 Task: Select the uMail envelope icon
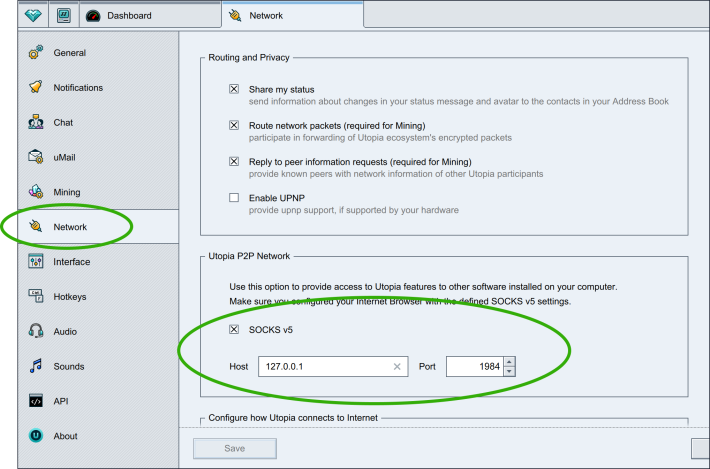[x=35, y=157]
